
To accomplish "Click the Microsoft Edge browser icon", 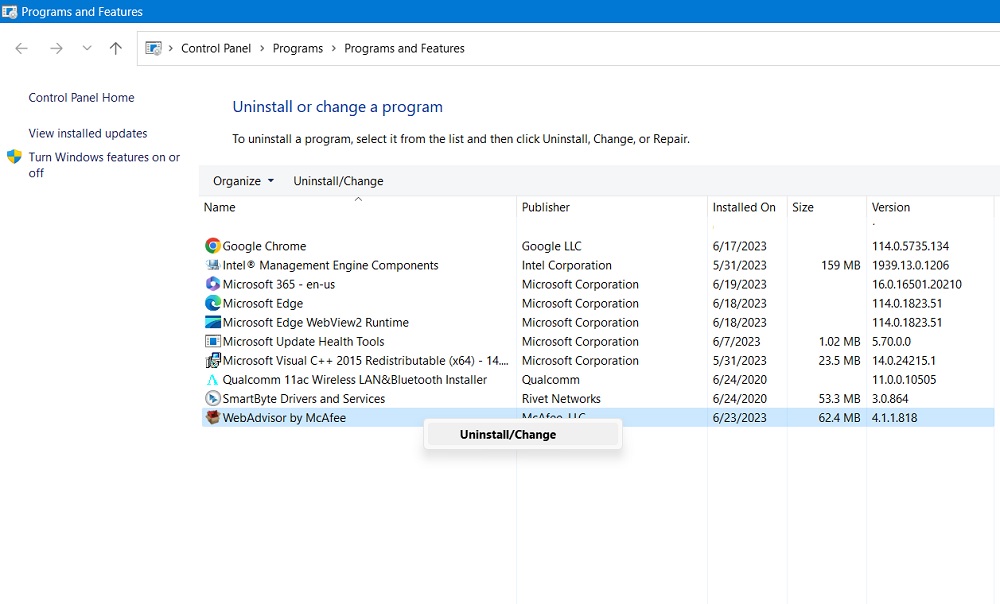I will pos(212,303).
